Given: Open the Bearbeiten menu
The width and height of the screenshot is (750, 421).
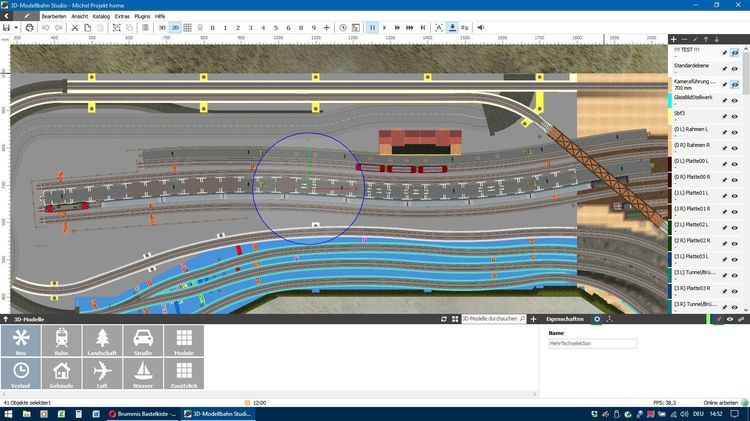Looking at the screenshot, I should 54,16.
